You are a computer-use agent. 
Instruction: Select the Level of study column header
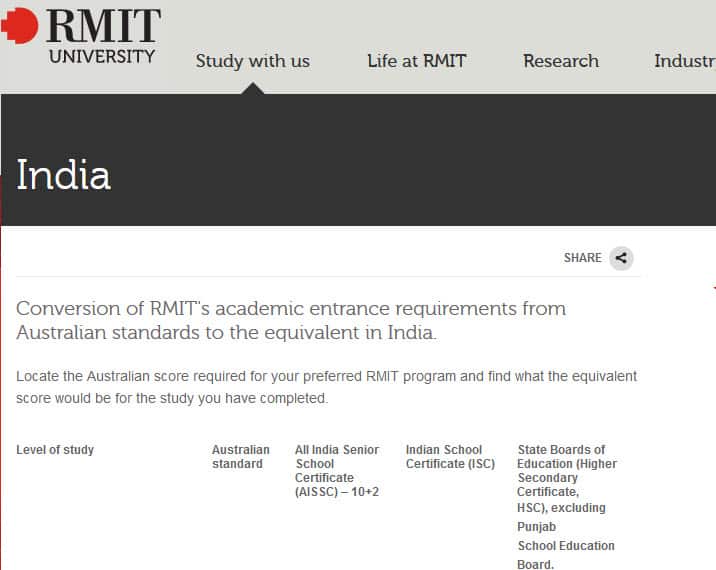click(55, 450)
